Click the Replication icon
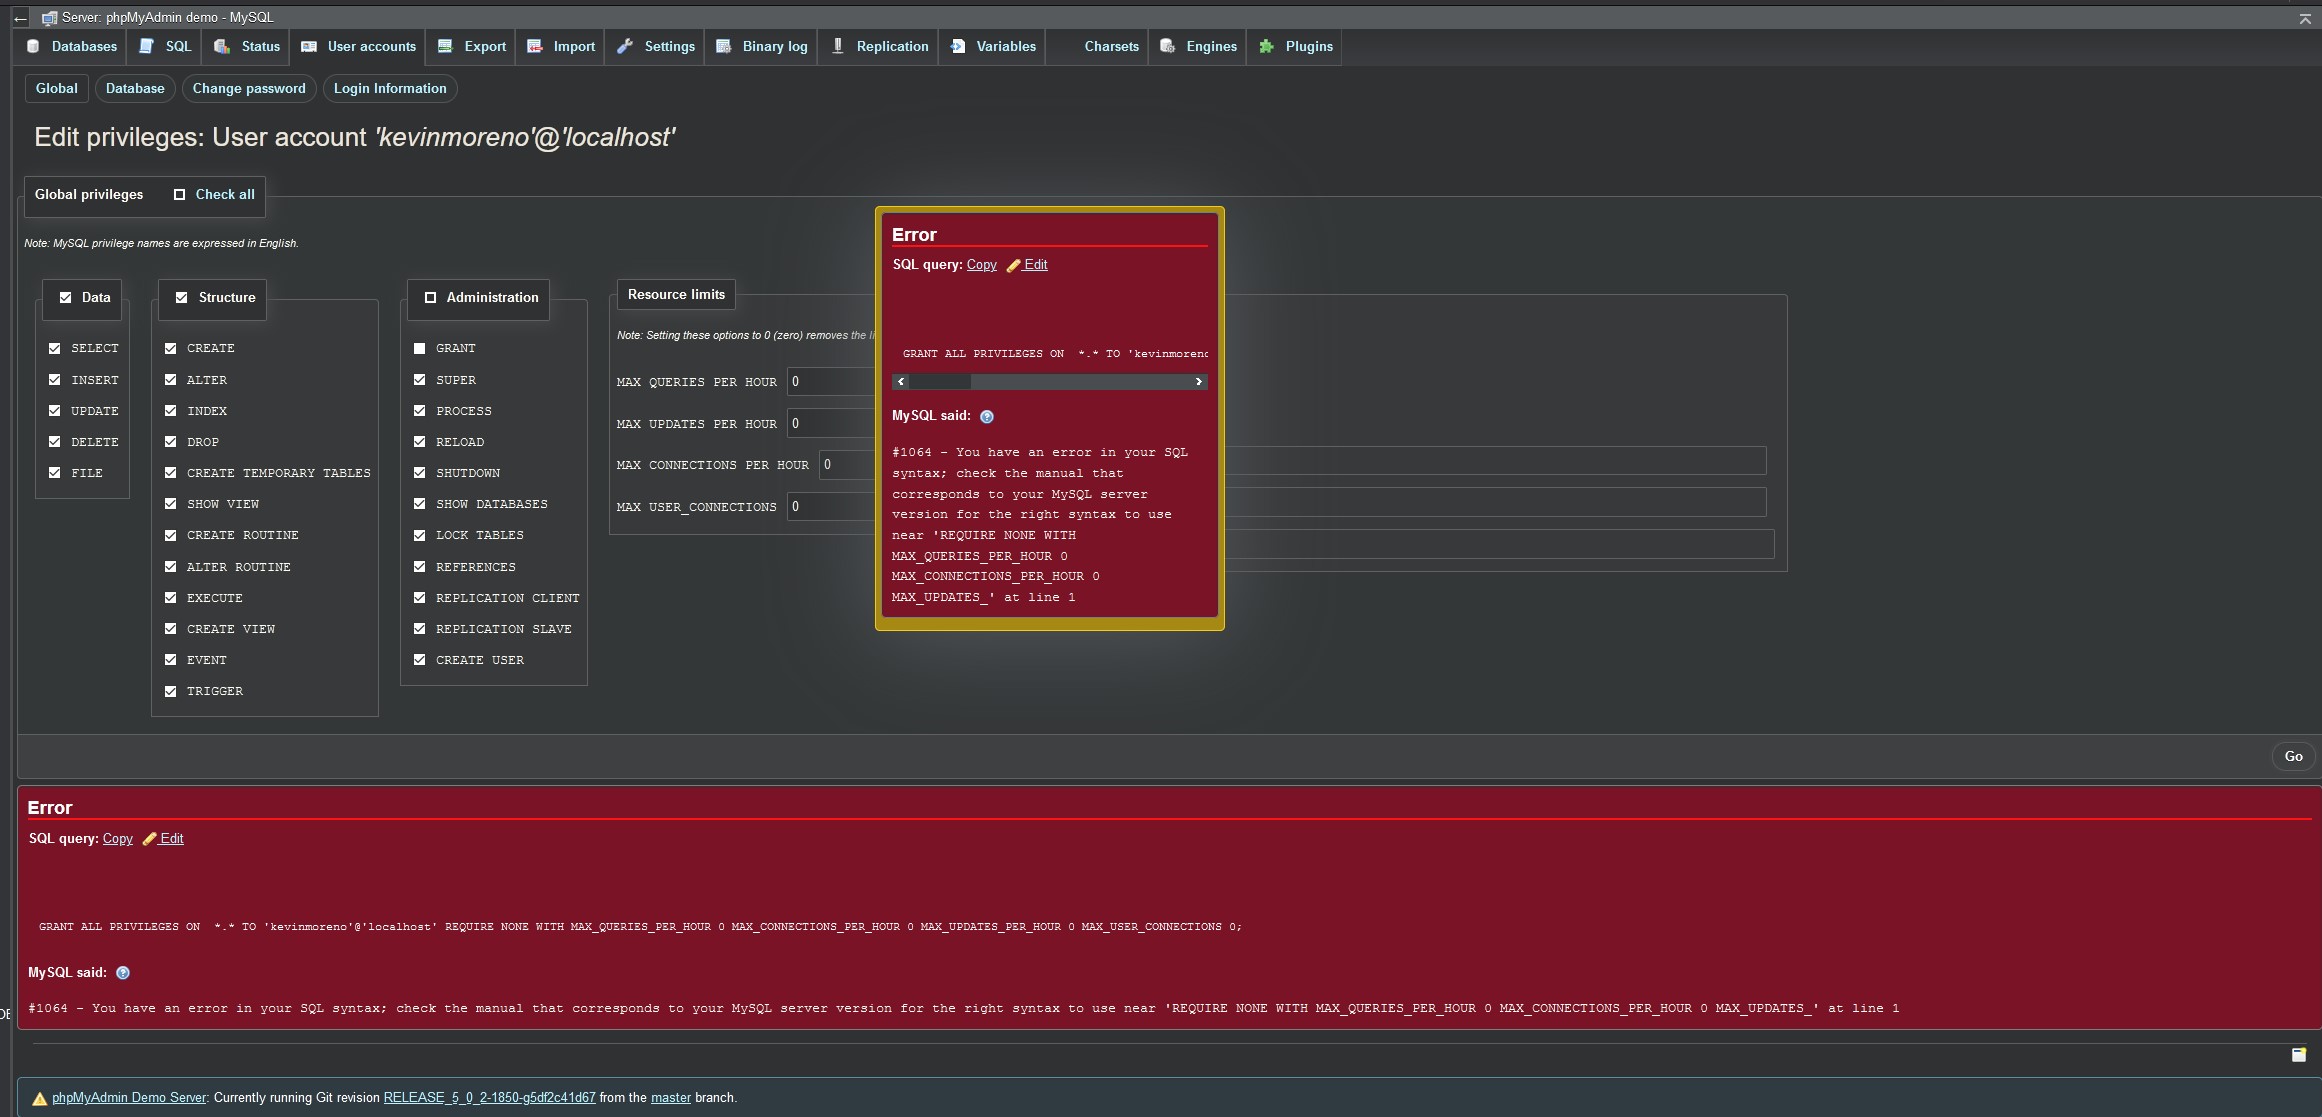 pos(837,46)
